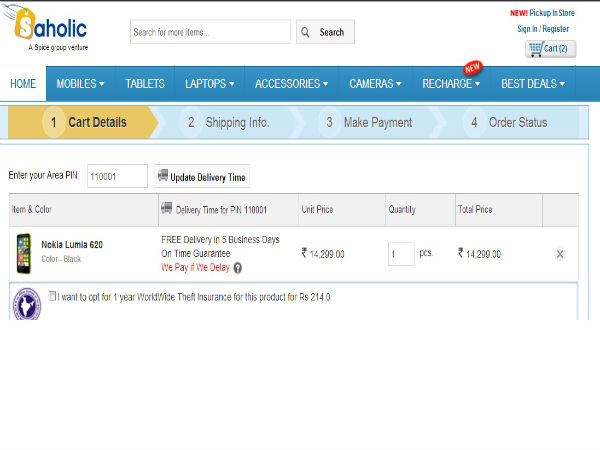This screenshot has width=600, height=450.
Task: Click the delivery truck icon on Update button
Action: tap(162, 176)
